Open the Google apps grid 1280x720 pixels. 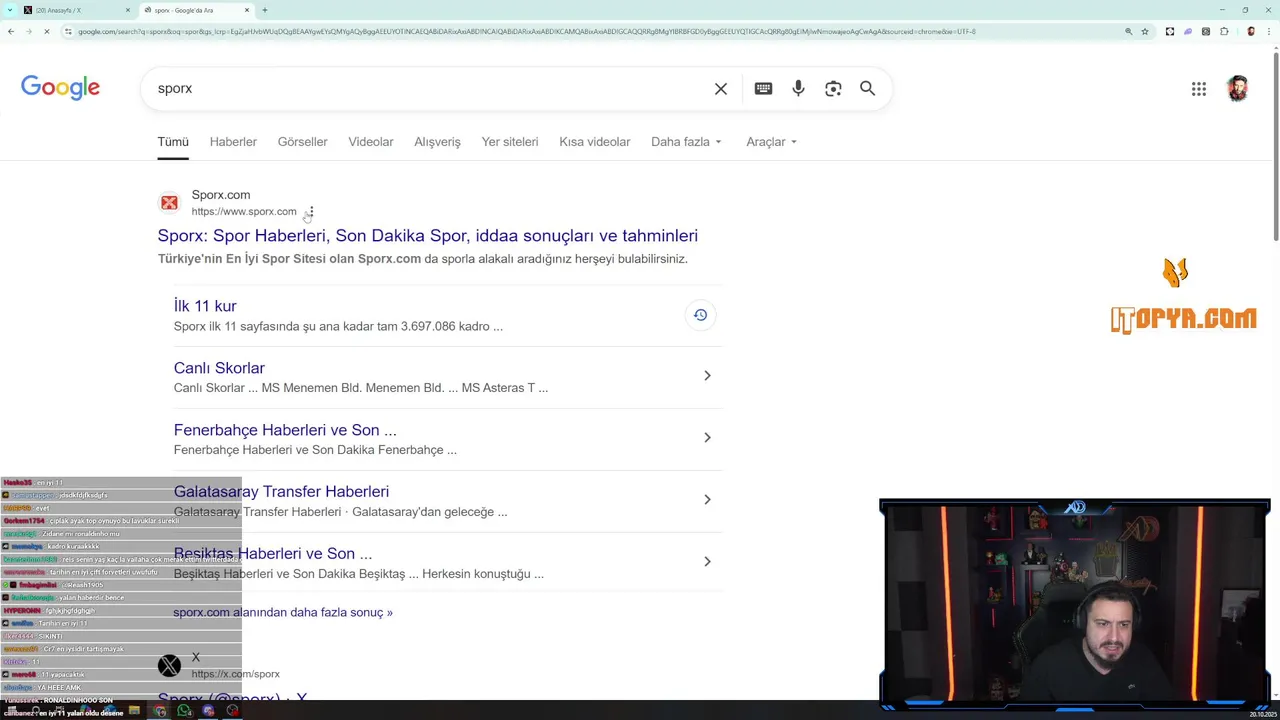point(1199,89)
